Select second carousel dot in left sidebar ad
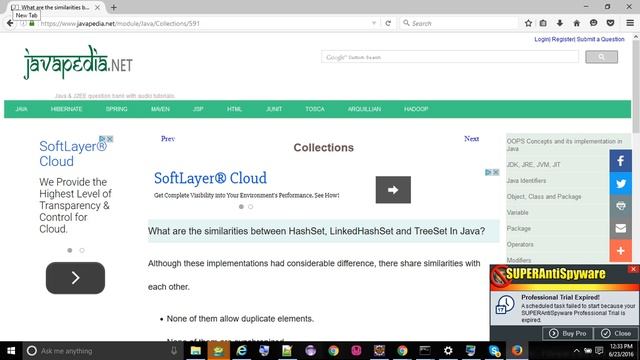The height and width of the screenshot is (360, 640). pyautogui.click(x=82, y=250)
